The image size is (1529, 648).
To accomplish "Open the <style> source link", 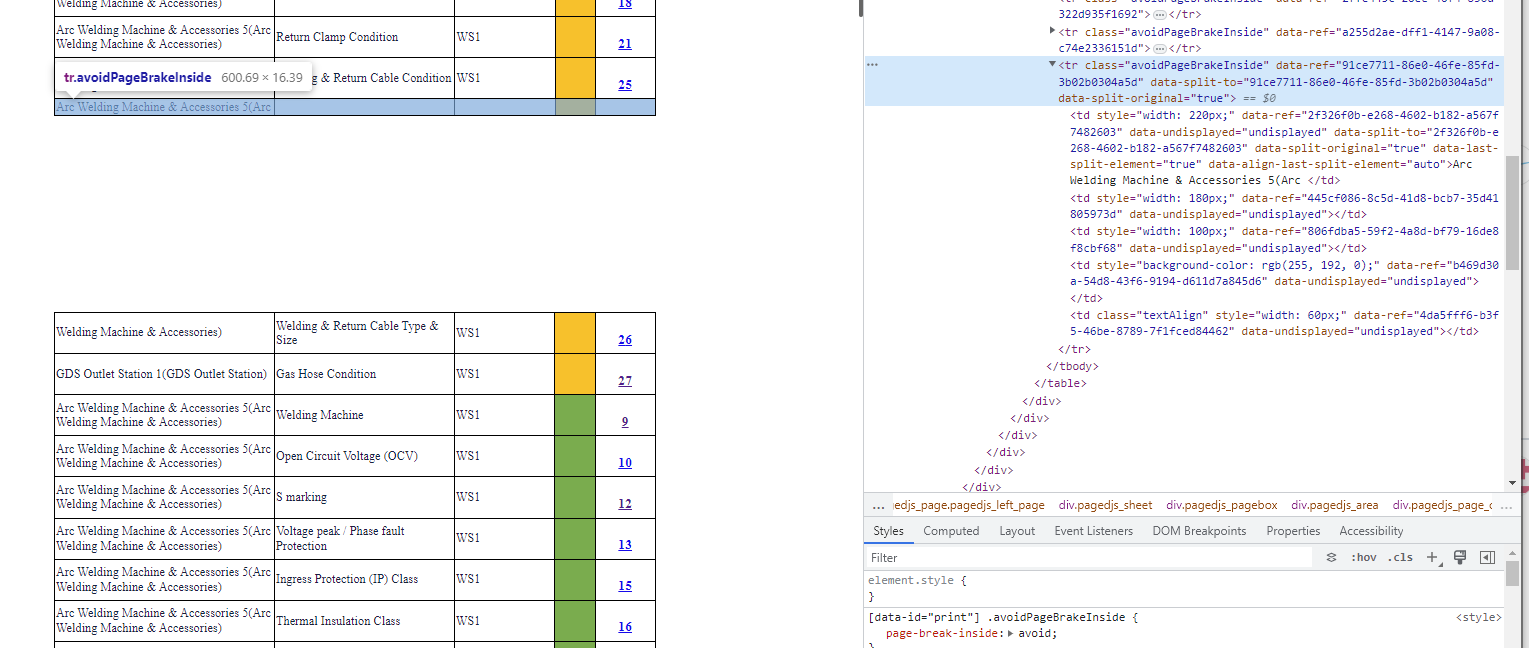I will [1478, 617].
